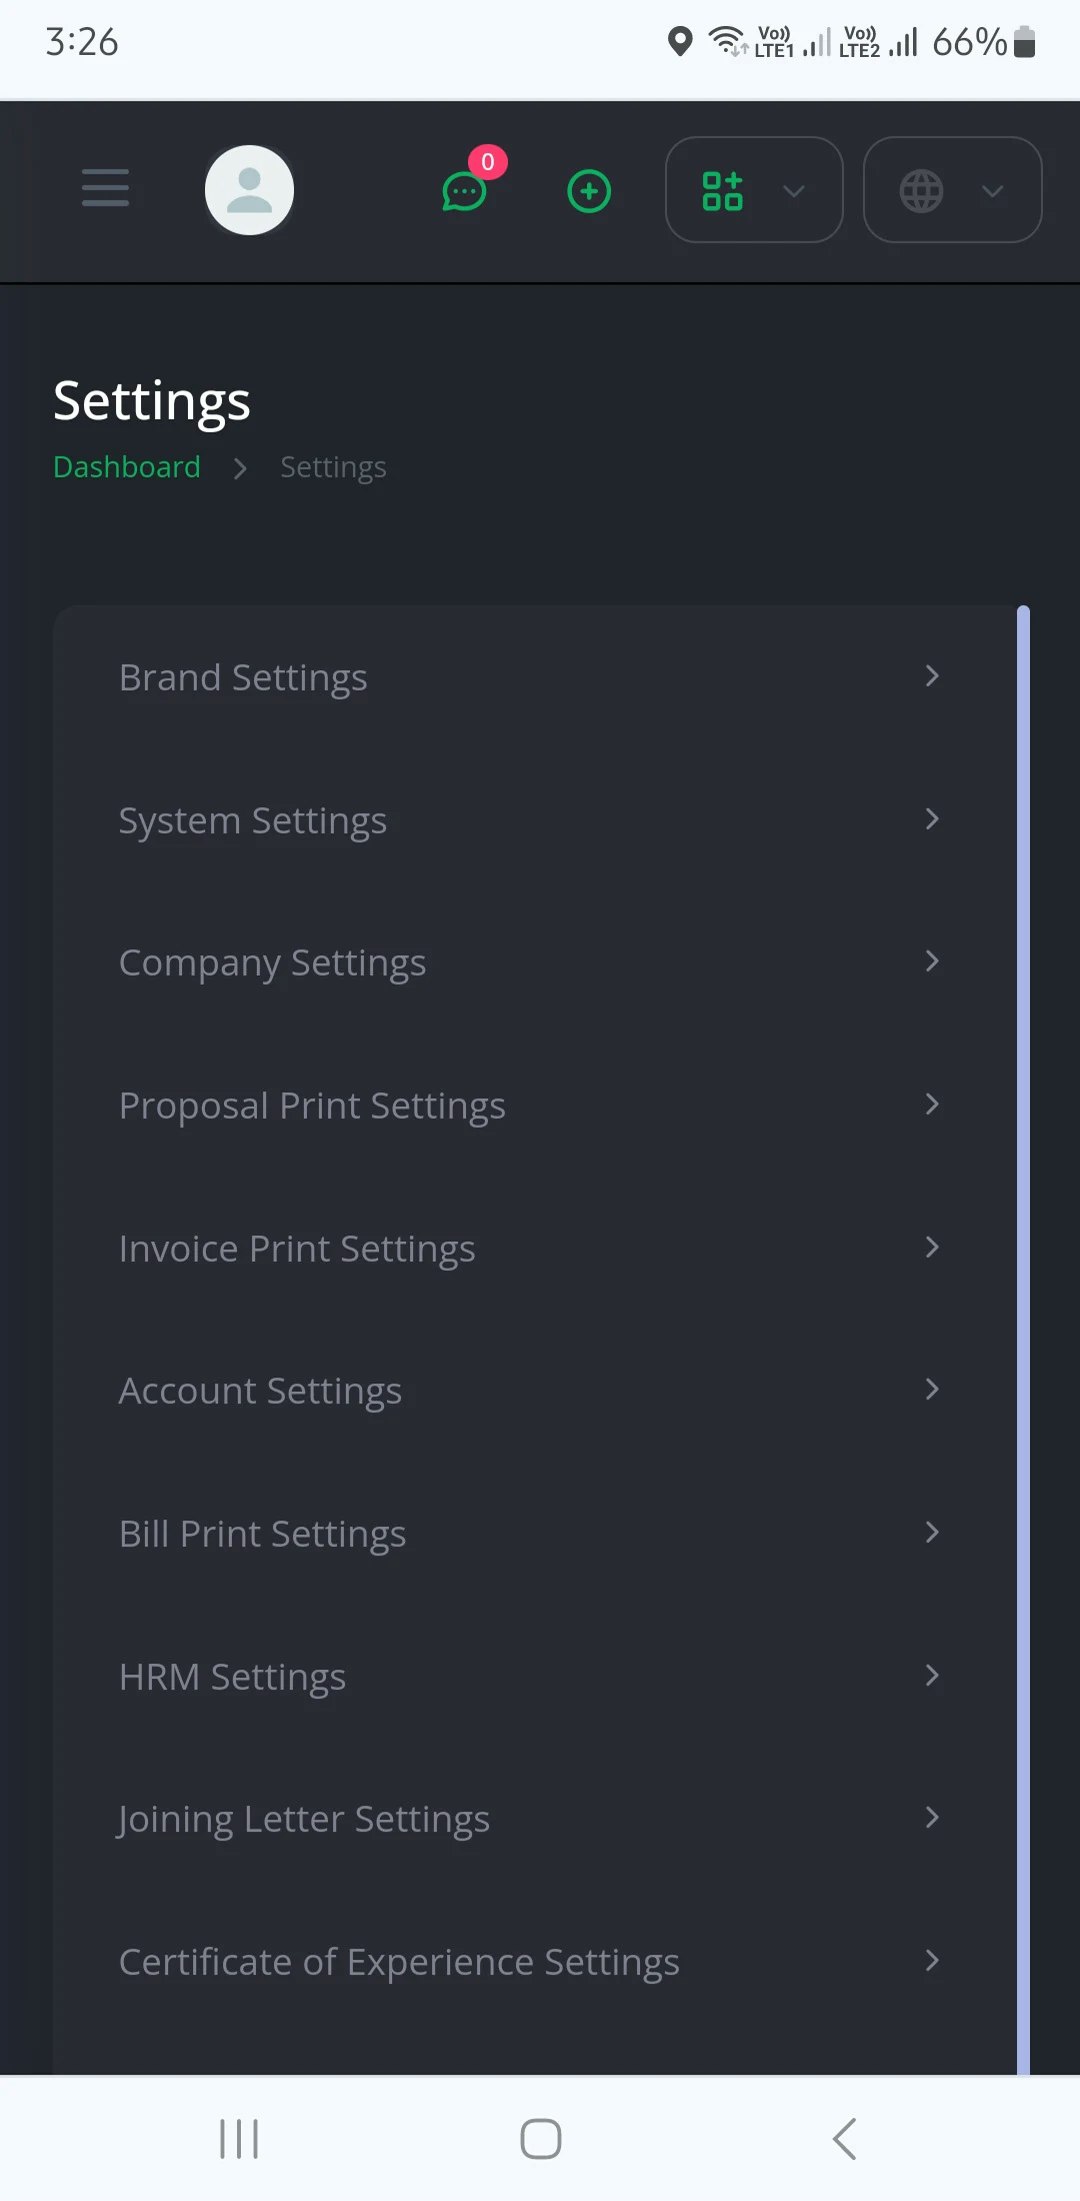Image resolution: width=1080 pixels, height=2201 pixels.
Task: Open System Settings section
Action: [253, 821]
